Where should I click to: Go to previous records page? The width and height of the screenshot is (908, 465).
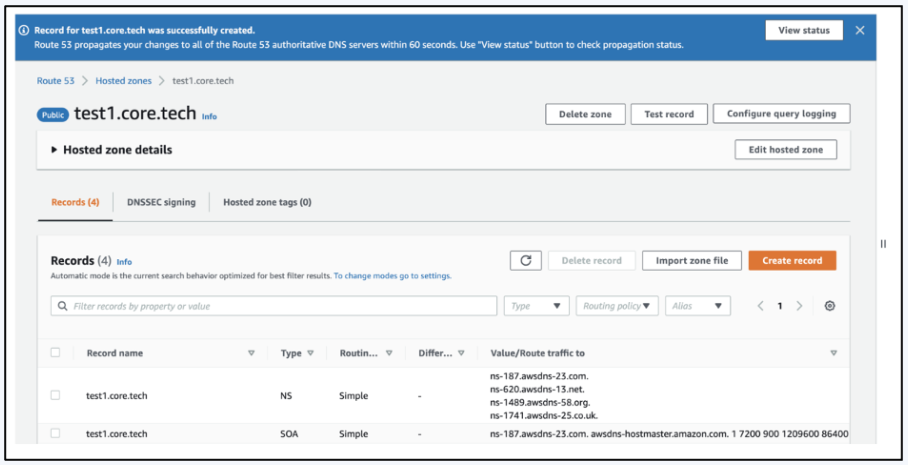point(760,306)
